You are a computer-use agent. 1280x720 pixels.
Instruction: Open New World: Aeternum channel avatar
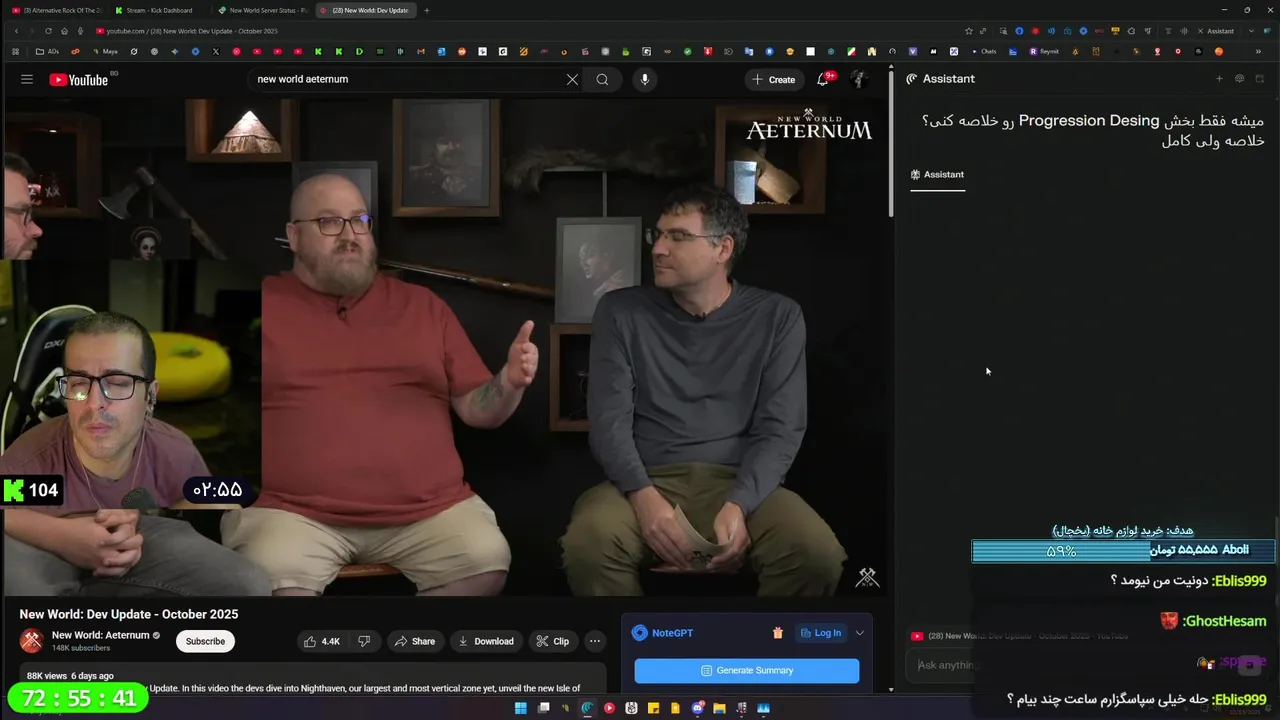31,641
